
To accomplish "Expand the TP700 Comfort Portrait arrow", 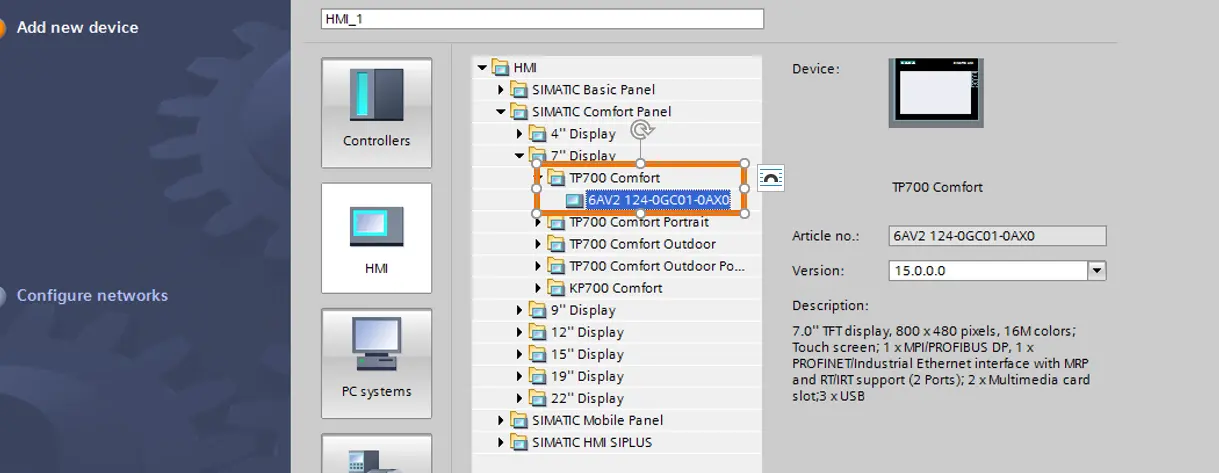I will 538,222.
